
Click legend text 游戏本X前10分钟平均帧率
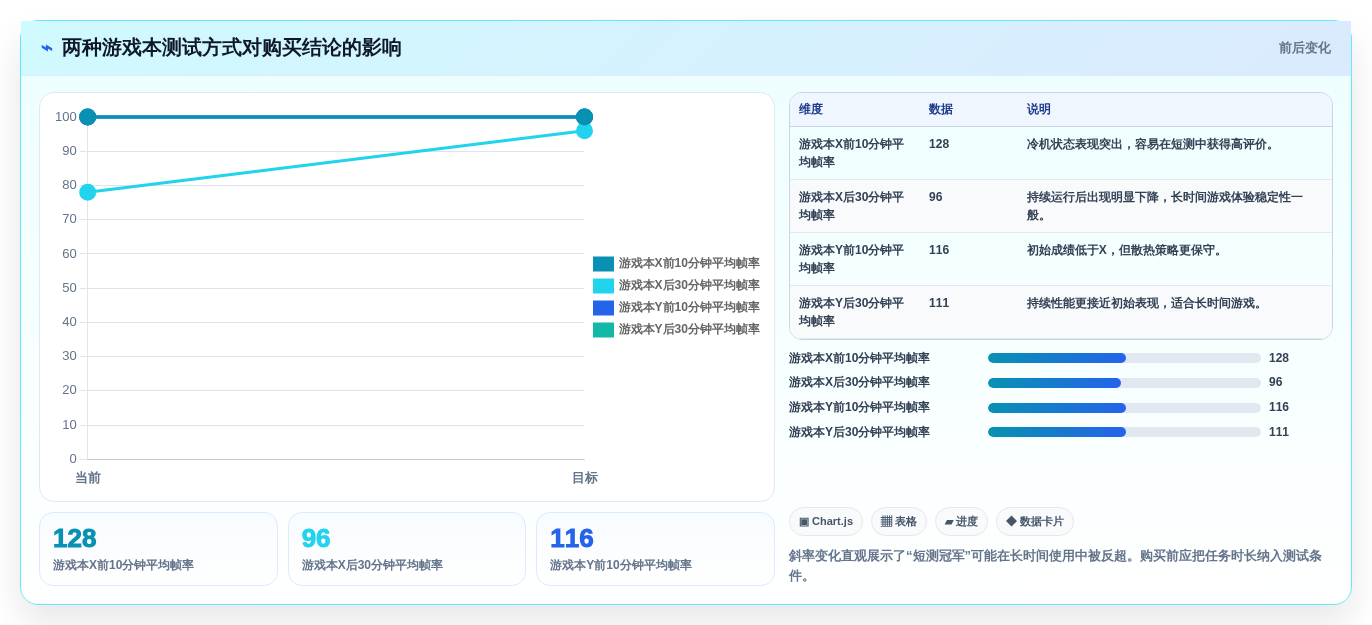click(689, 264)
